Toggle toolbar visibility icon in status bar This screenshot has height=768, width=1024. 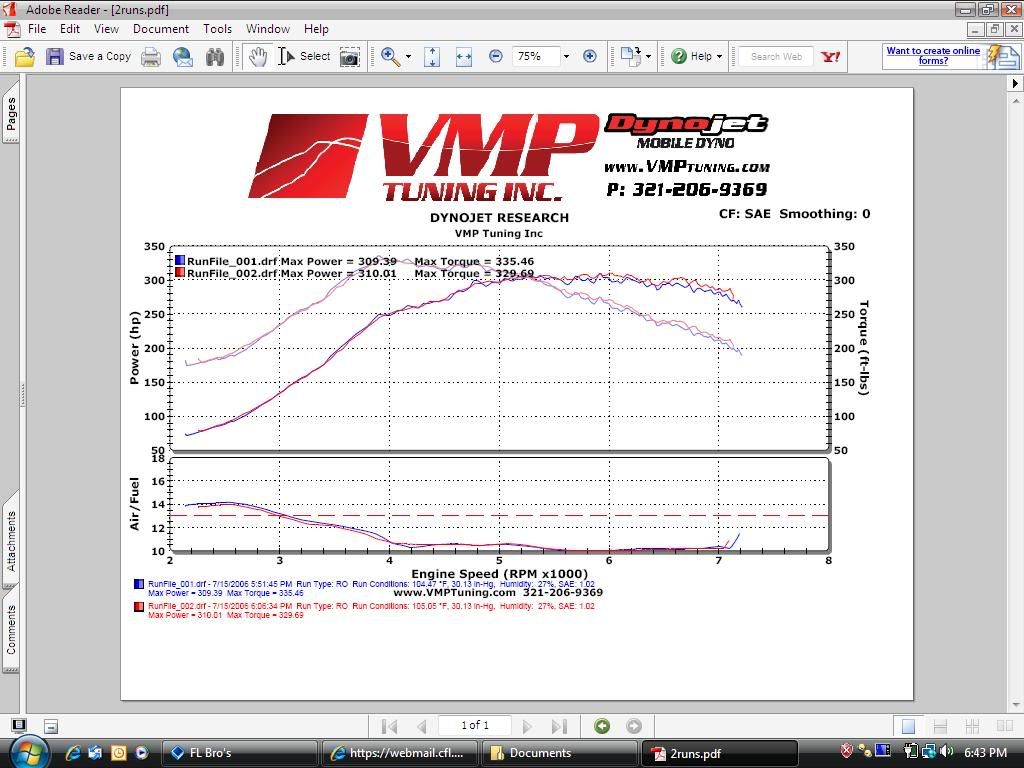(x=51, y=726)
